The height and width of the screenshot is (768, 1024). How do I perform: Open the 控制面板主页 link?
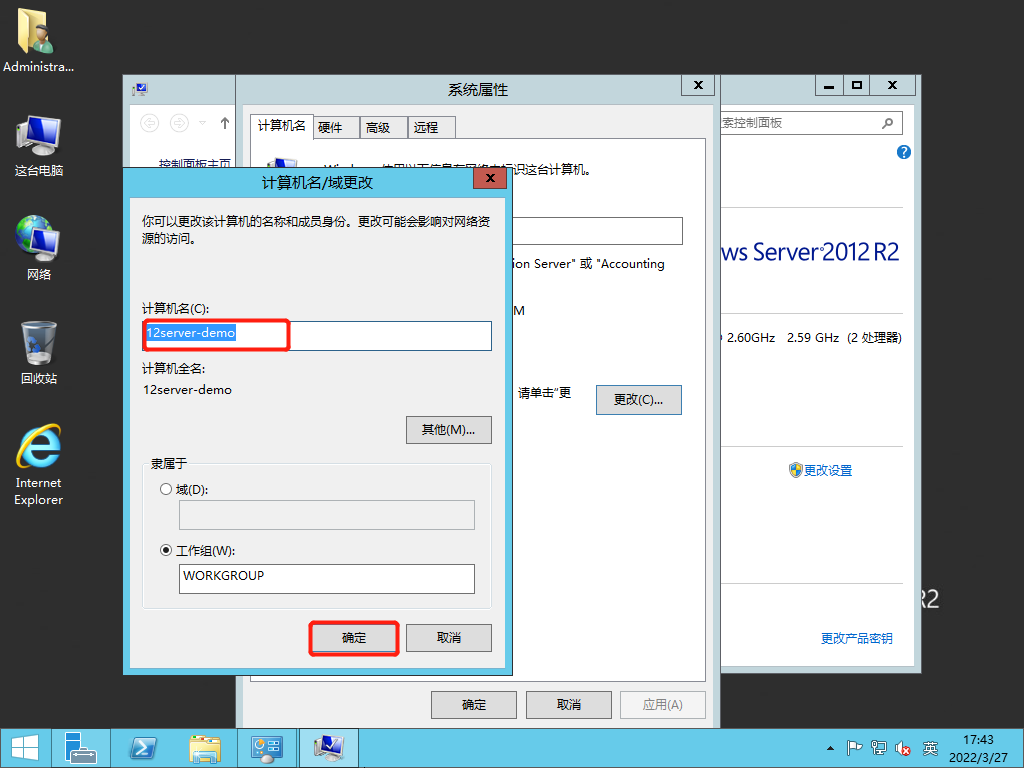(x=195, y=163)
